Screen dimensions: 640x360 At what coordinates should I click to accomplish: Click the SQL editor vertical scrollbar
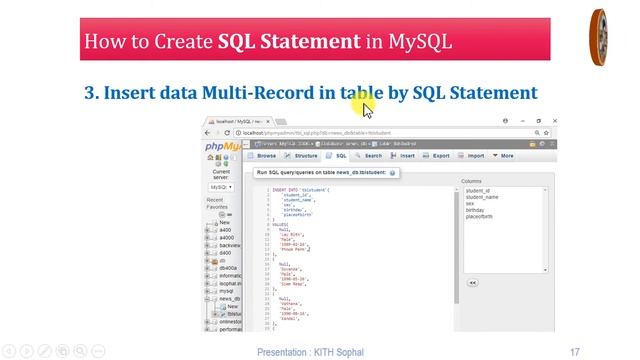(x=456, y=248)
